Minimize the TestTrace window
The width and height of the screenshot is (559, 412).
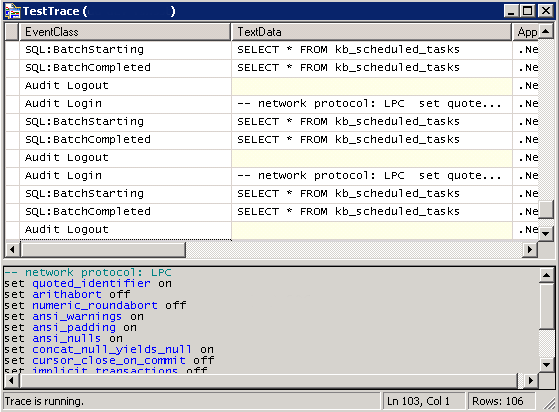(x=511, y=11)
